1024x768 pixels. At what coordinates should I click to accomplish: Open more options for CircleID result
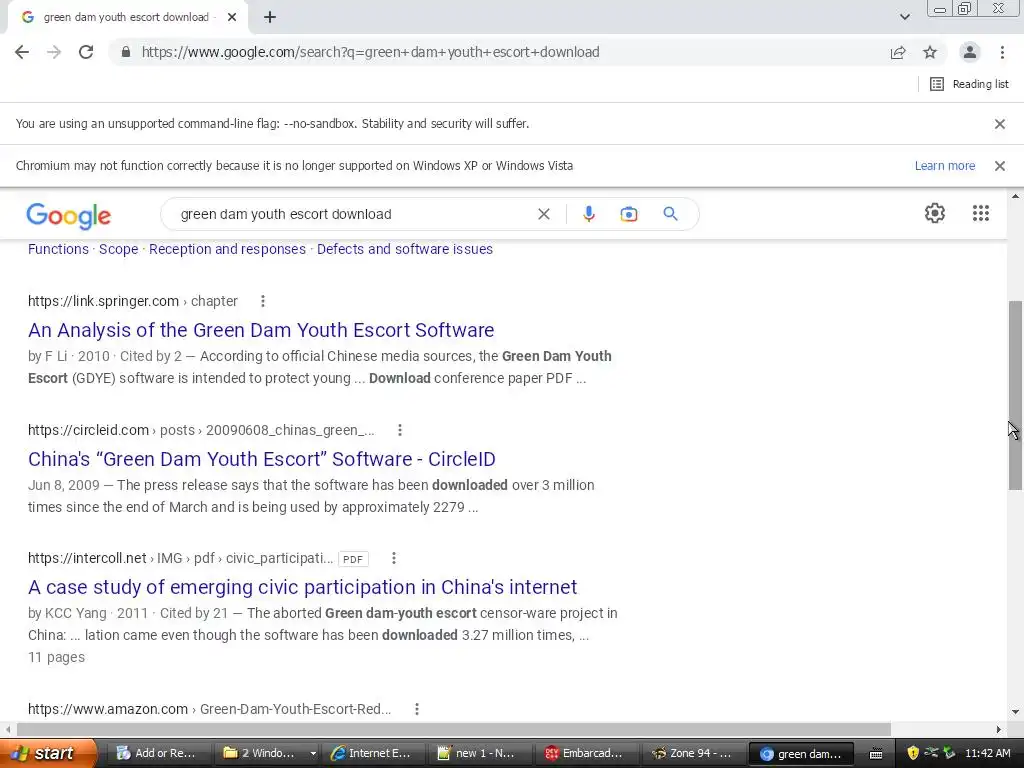[x=400, y=430]
